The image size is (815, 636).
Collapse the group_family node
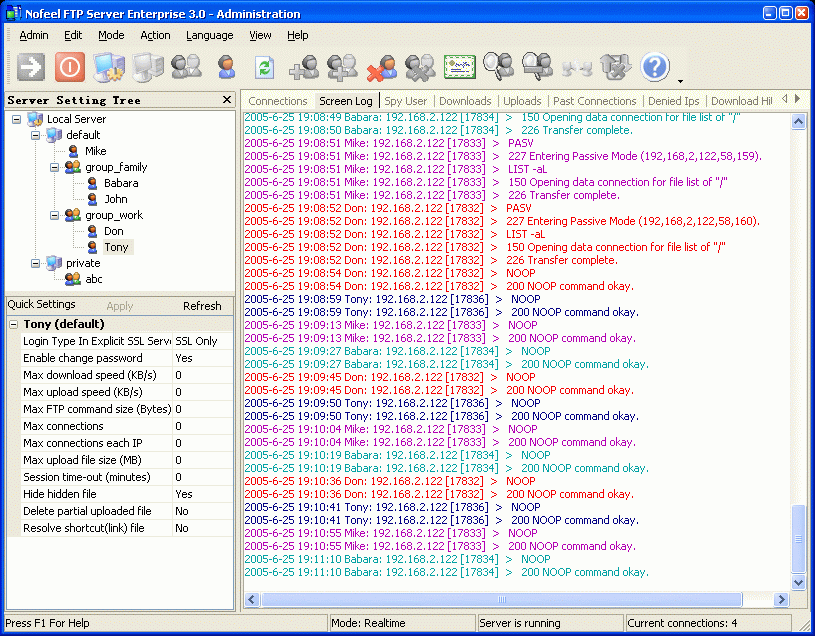(55, 167)
